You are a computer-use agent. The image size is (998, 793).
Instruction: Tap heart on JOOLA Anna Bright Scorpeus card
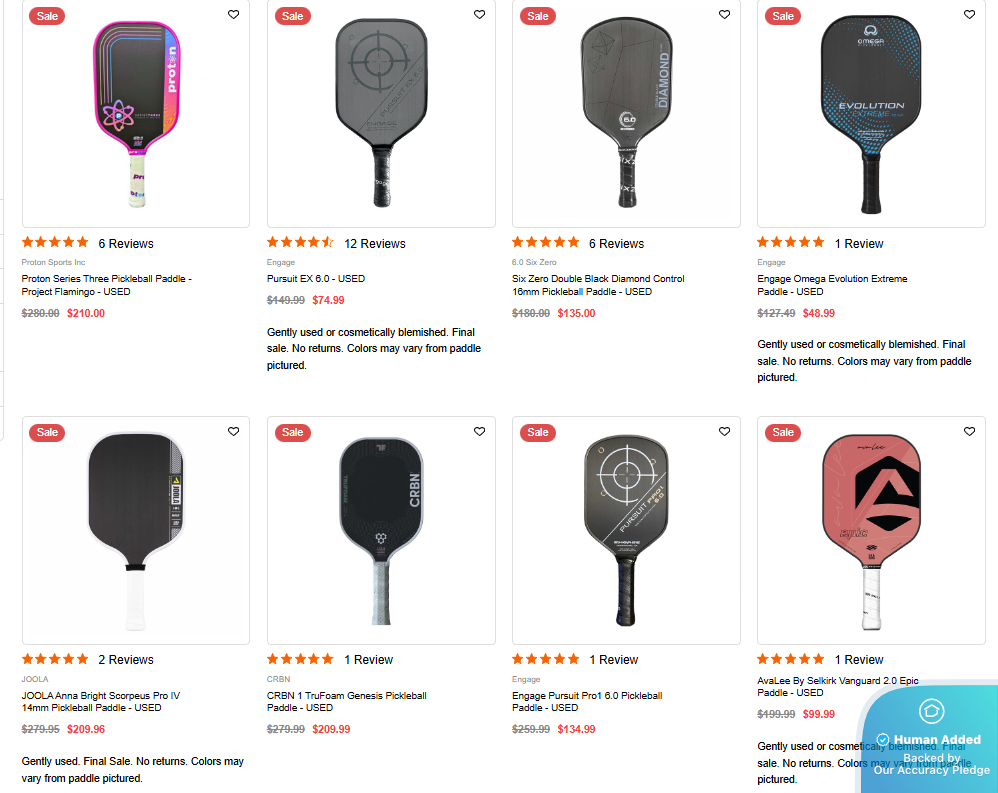[x=233, y=432]
